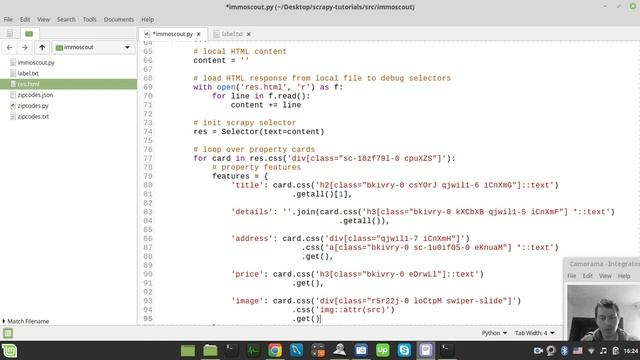Open zipcodes.json in the file browser

(35, 95)
